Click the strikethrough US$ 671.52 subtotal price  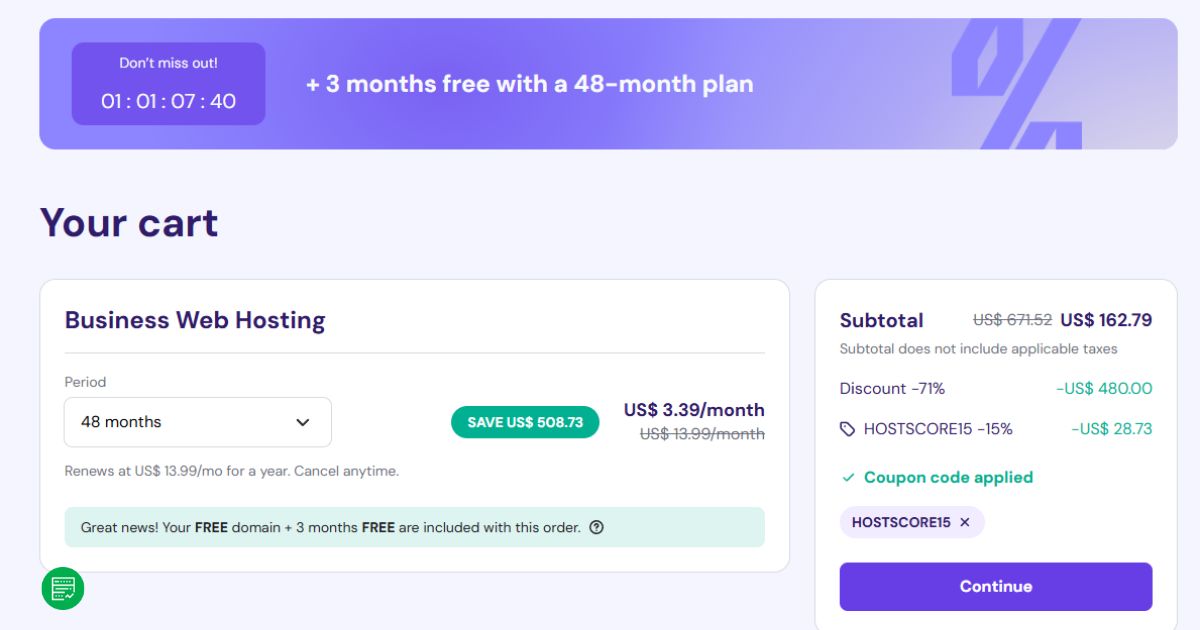(1012, 318)
